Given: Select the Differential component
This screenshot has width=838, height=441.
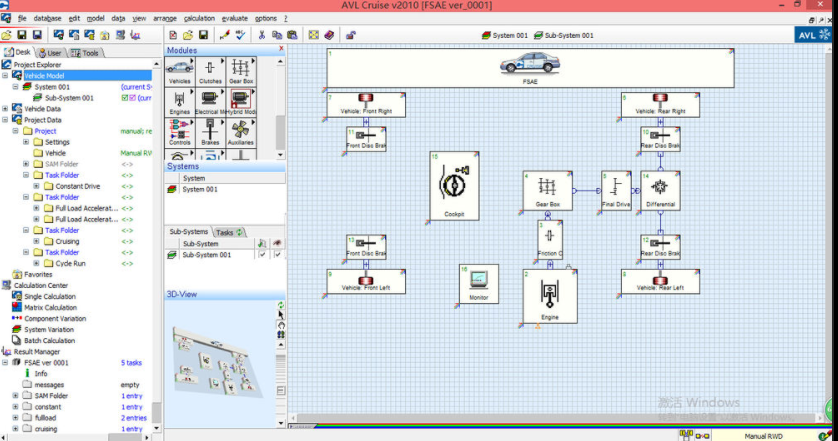Looking at the screenshot, I should [661, 191].
